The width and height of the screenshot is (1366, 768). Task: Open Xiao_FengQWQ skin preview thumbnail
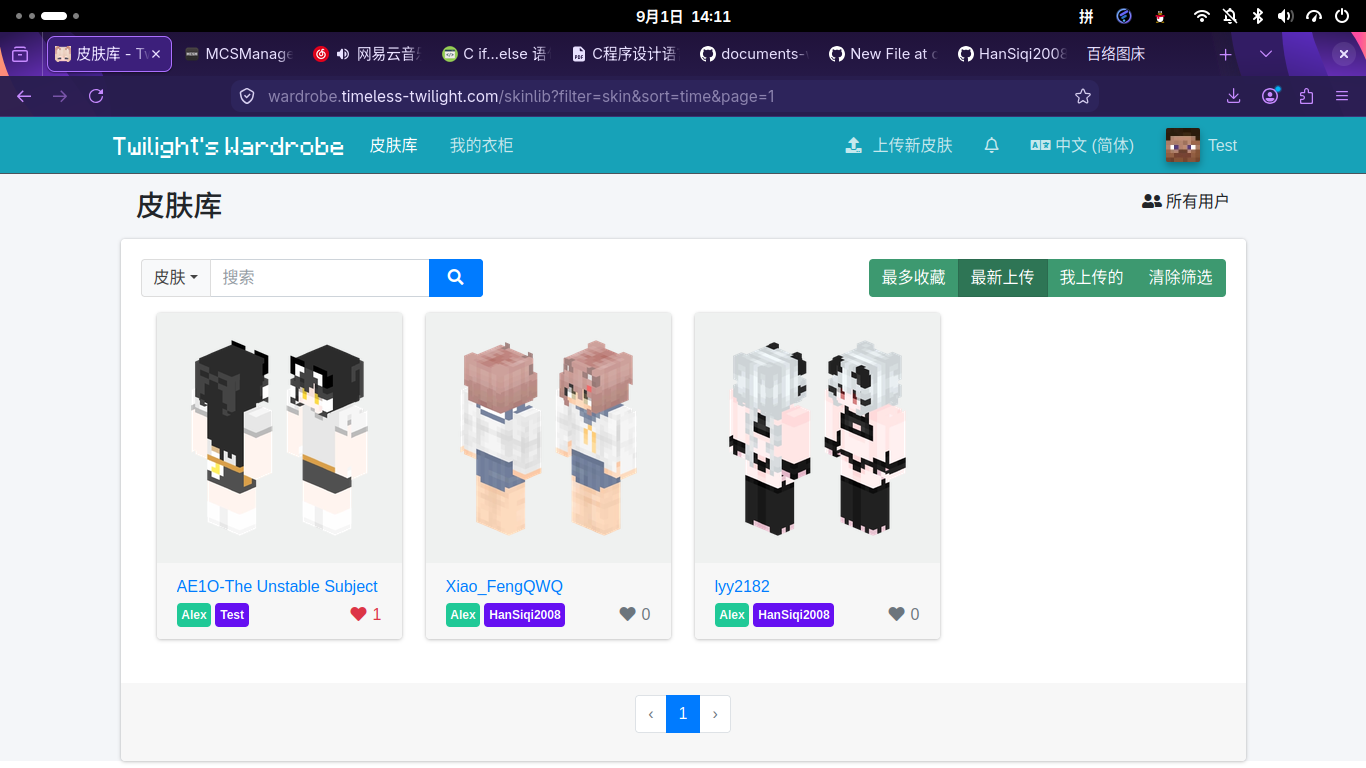(548, 438)
